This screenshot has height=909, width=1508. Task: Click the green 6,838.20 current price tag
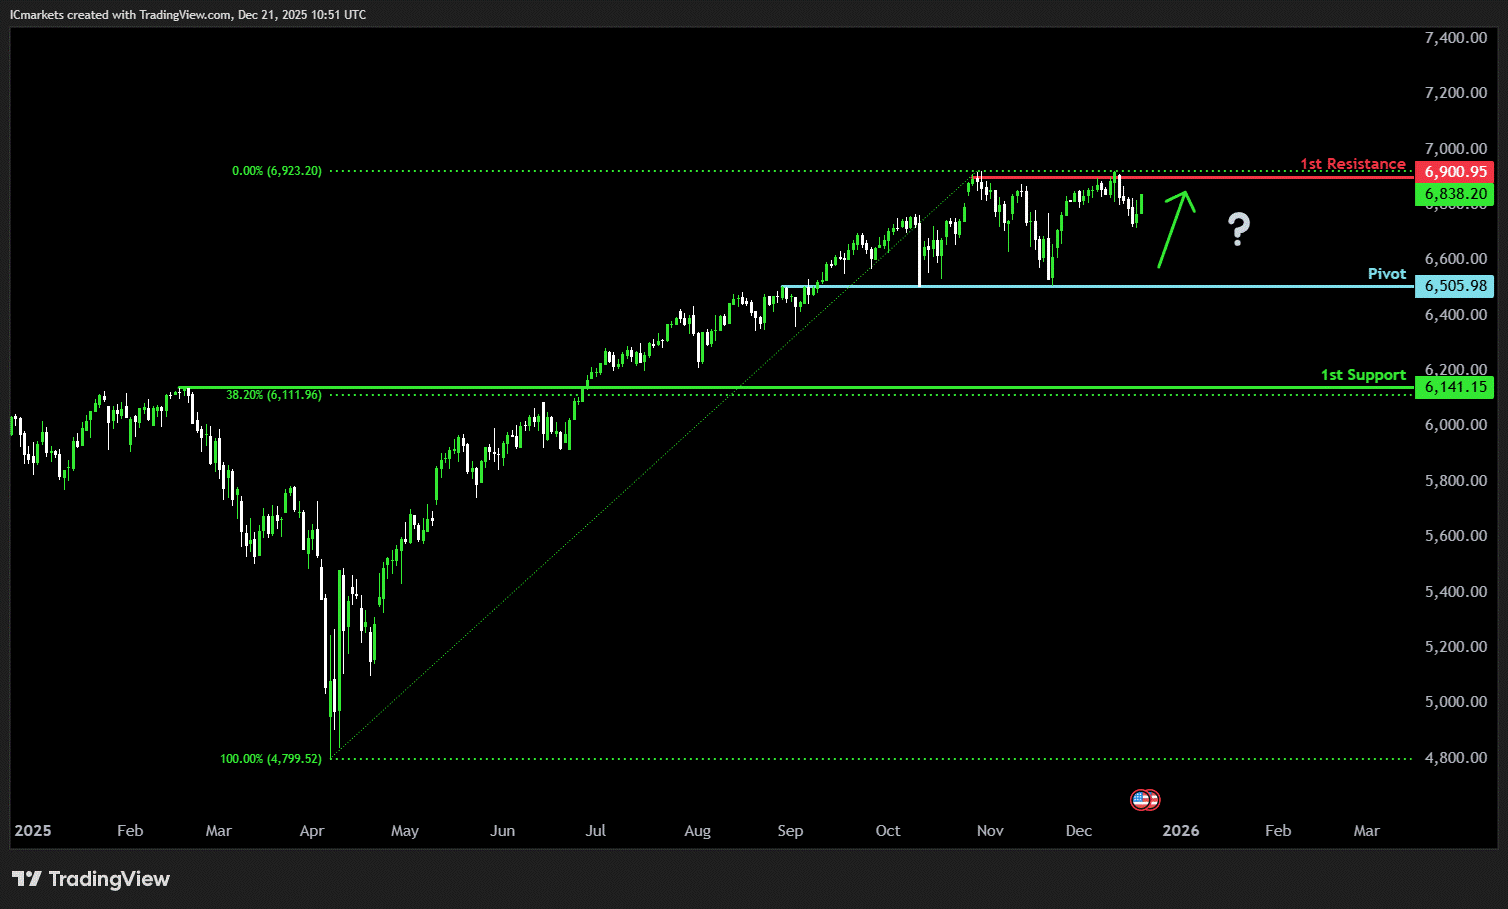pyautogui.click(x=1454, y=194)
